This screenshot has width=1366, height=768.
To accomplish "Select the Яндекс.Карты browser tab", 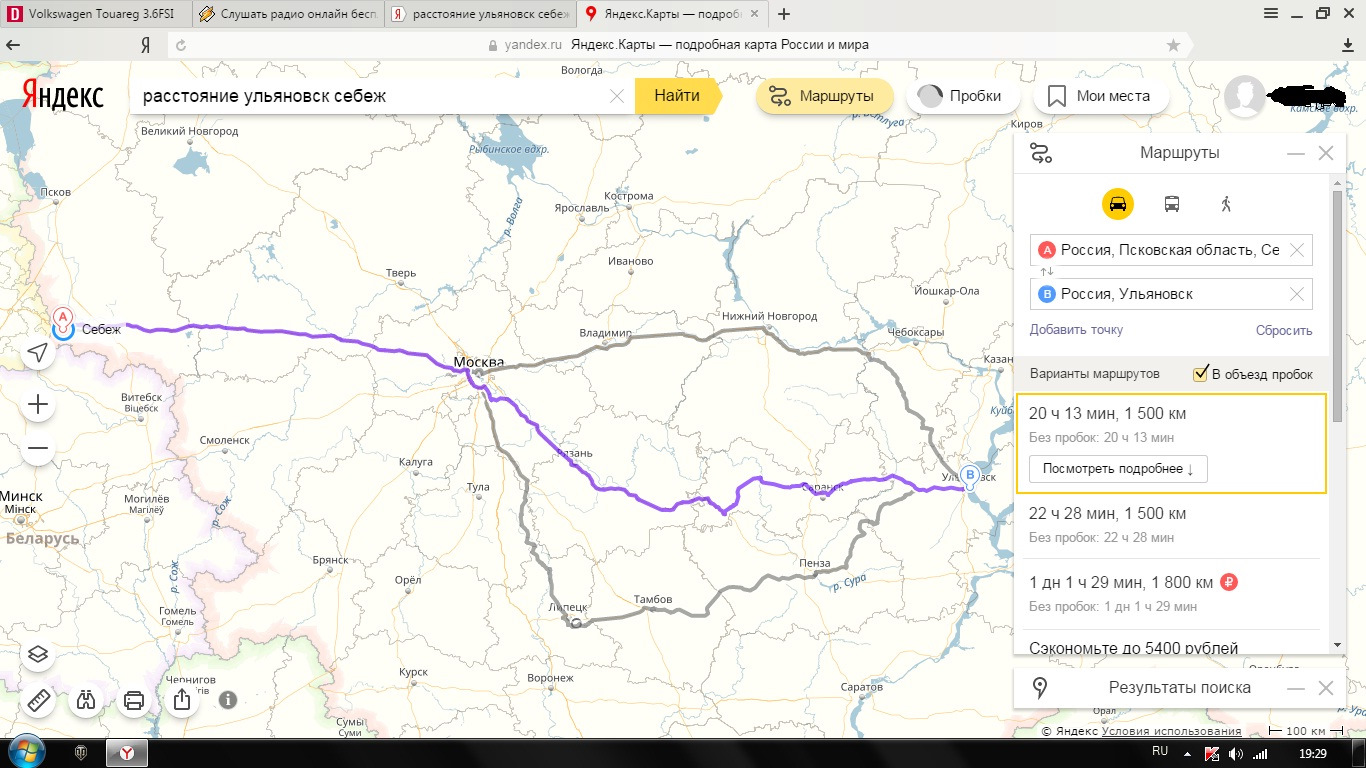I will (673, 14).
